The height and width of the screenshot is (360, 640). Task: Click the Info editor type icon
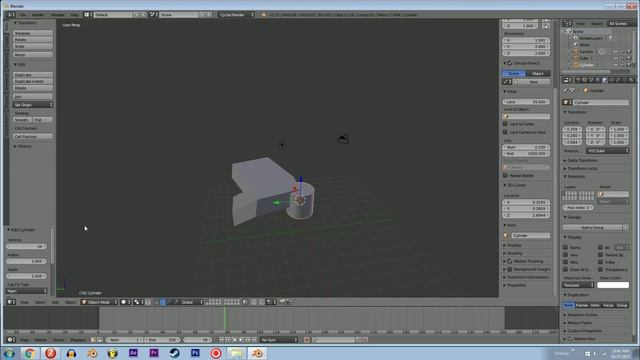click(11, 15)
